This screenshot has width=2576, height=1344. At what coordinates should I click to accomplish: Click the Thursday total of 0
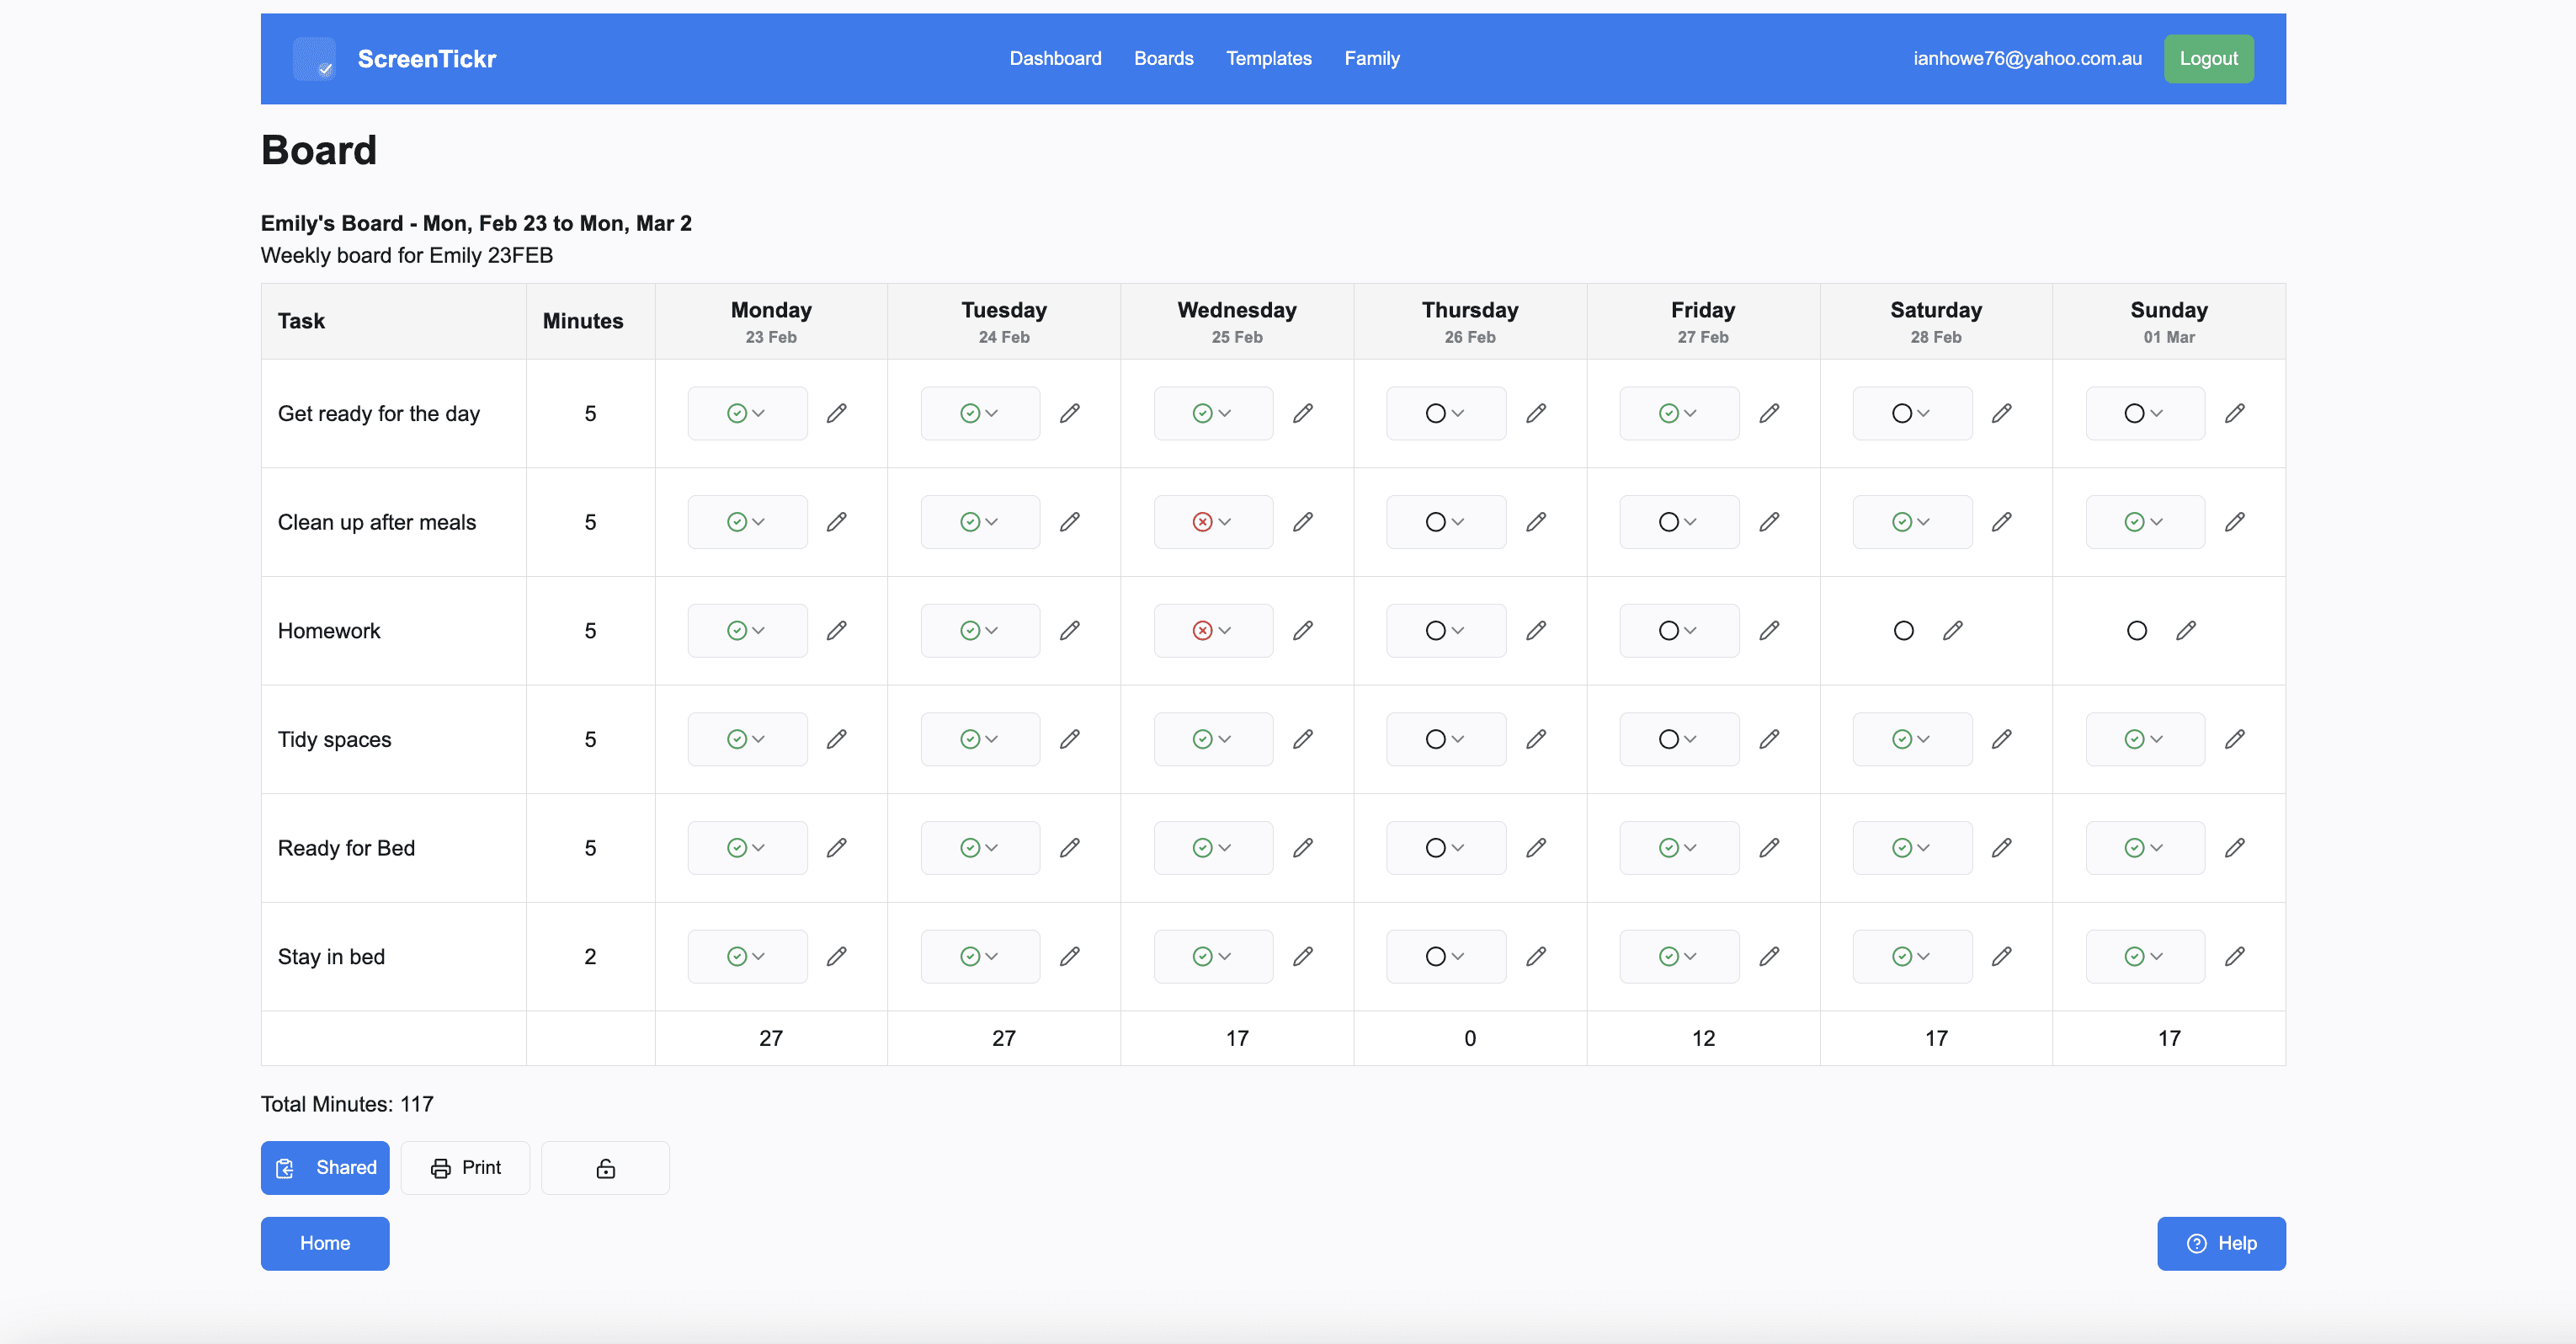tap(1470, 1038)
